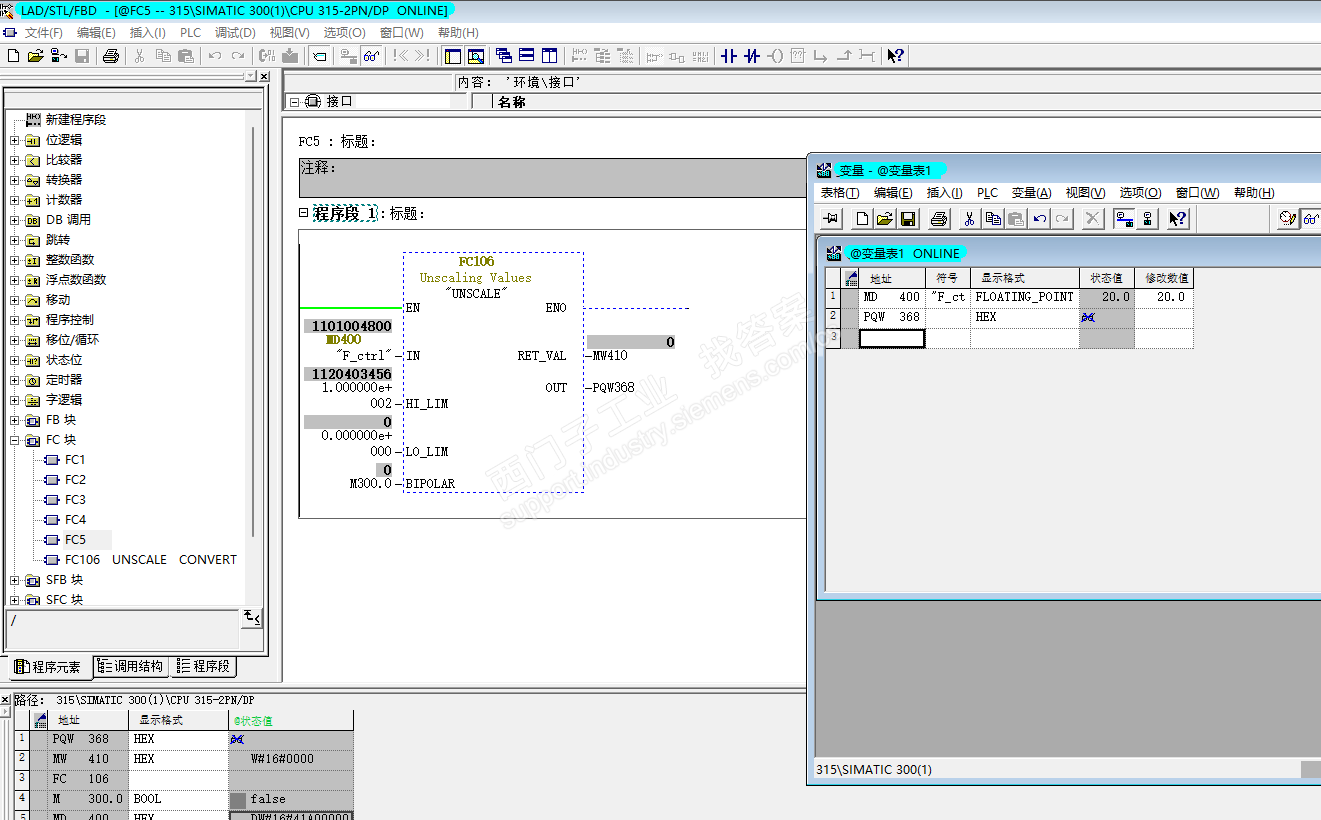The width and height of the screenshot is (1321, 820).
Task: Open the 调试(D) menu
Action: 234,33
